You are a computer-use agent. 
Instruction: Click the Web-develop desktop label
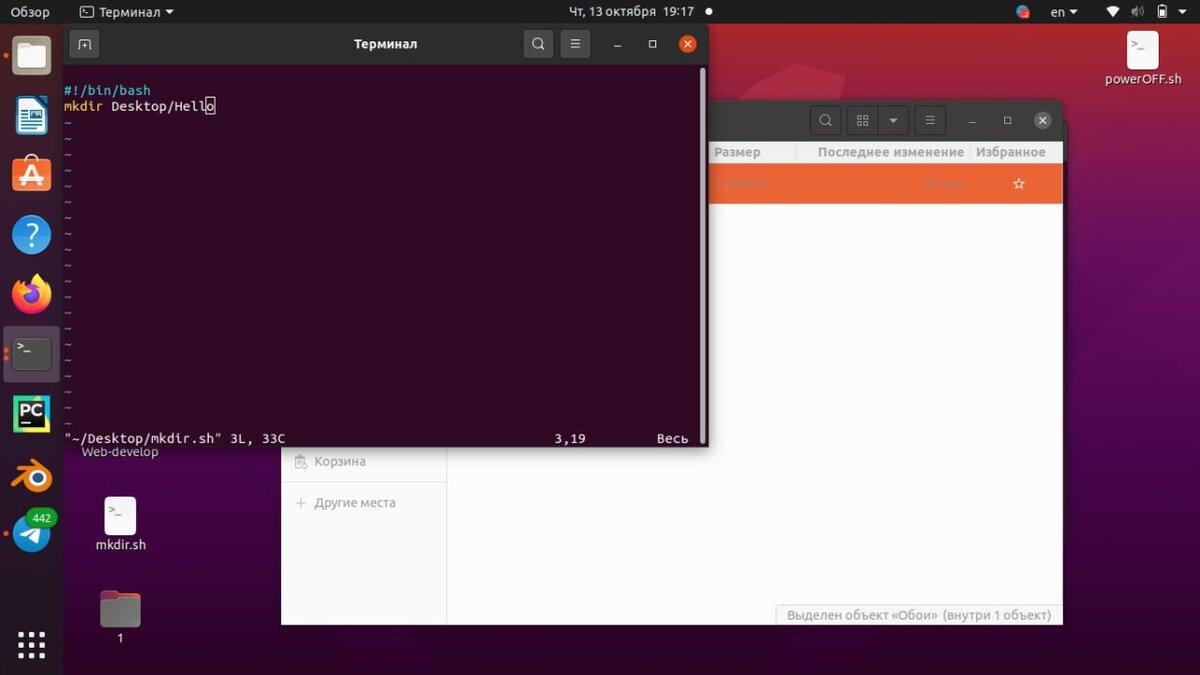click(120, 452)
